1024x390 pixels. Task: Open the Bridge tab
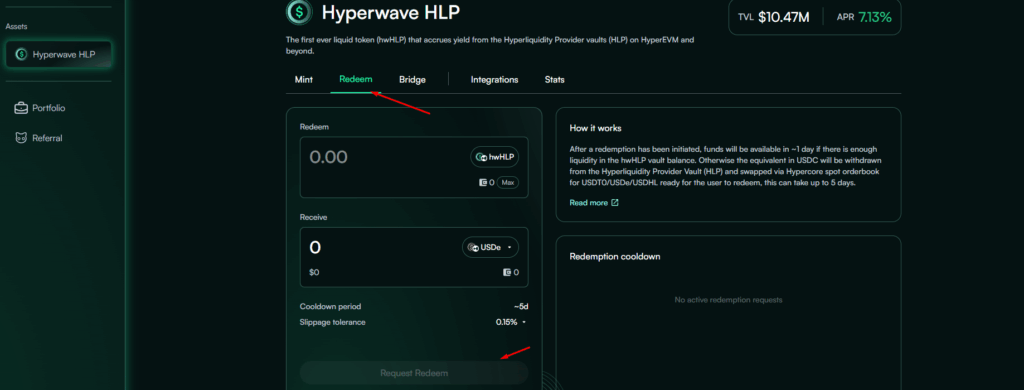click(x=412, y=80)
